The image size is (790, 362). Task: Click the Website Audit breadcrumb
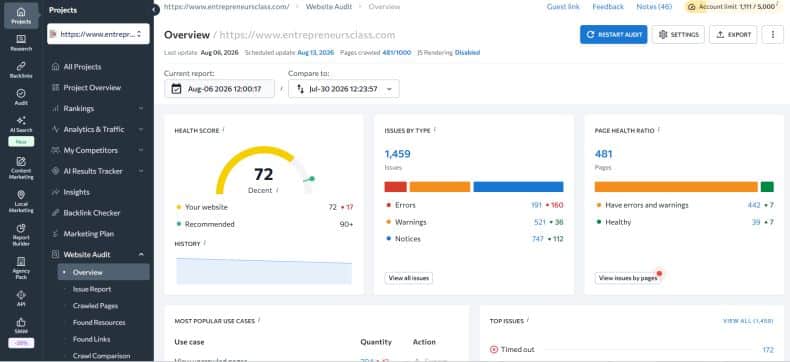click(329, 7)
